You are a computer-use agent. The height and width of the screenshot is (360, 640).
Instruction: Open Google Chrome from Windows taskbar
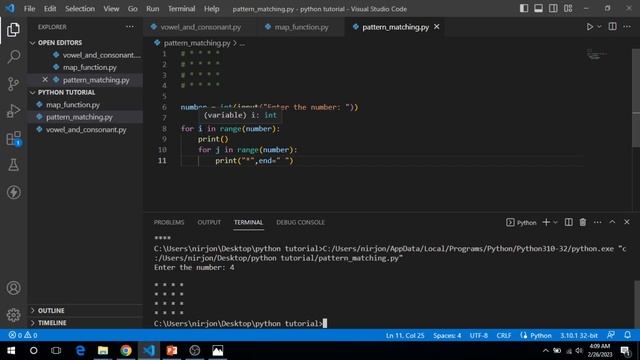point(126,351)
